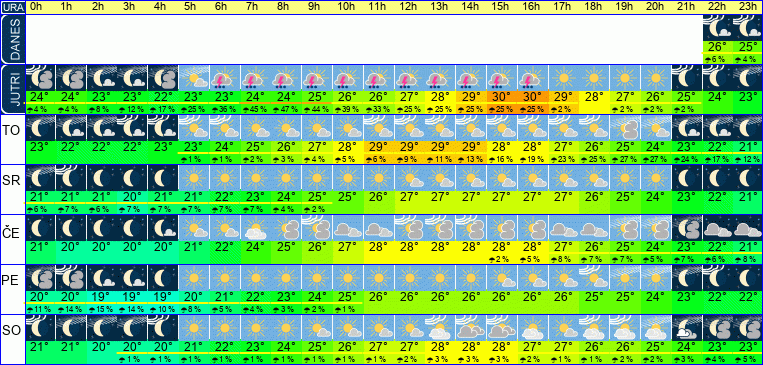The height and width of the screenshot is (365, 763).
Task: Select the sun icon at 12h PE
Action: (x=410, y=278)
